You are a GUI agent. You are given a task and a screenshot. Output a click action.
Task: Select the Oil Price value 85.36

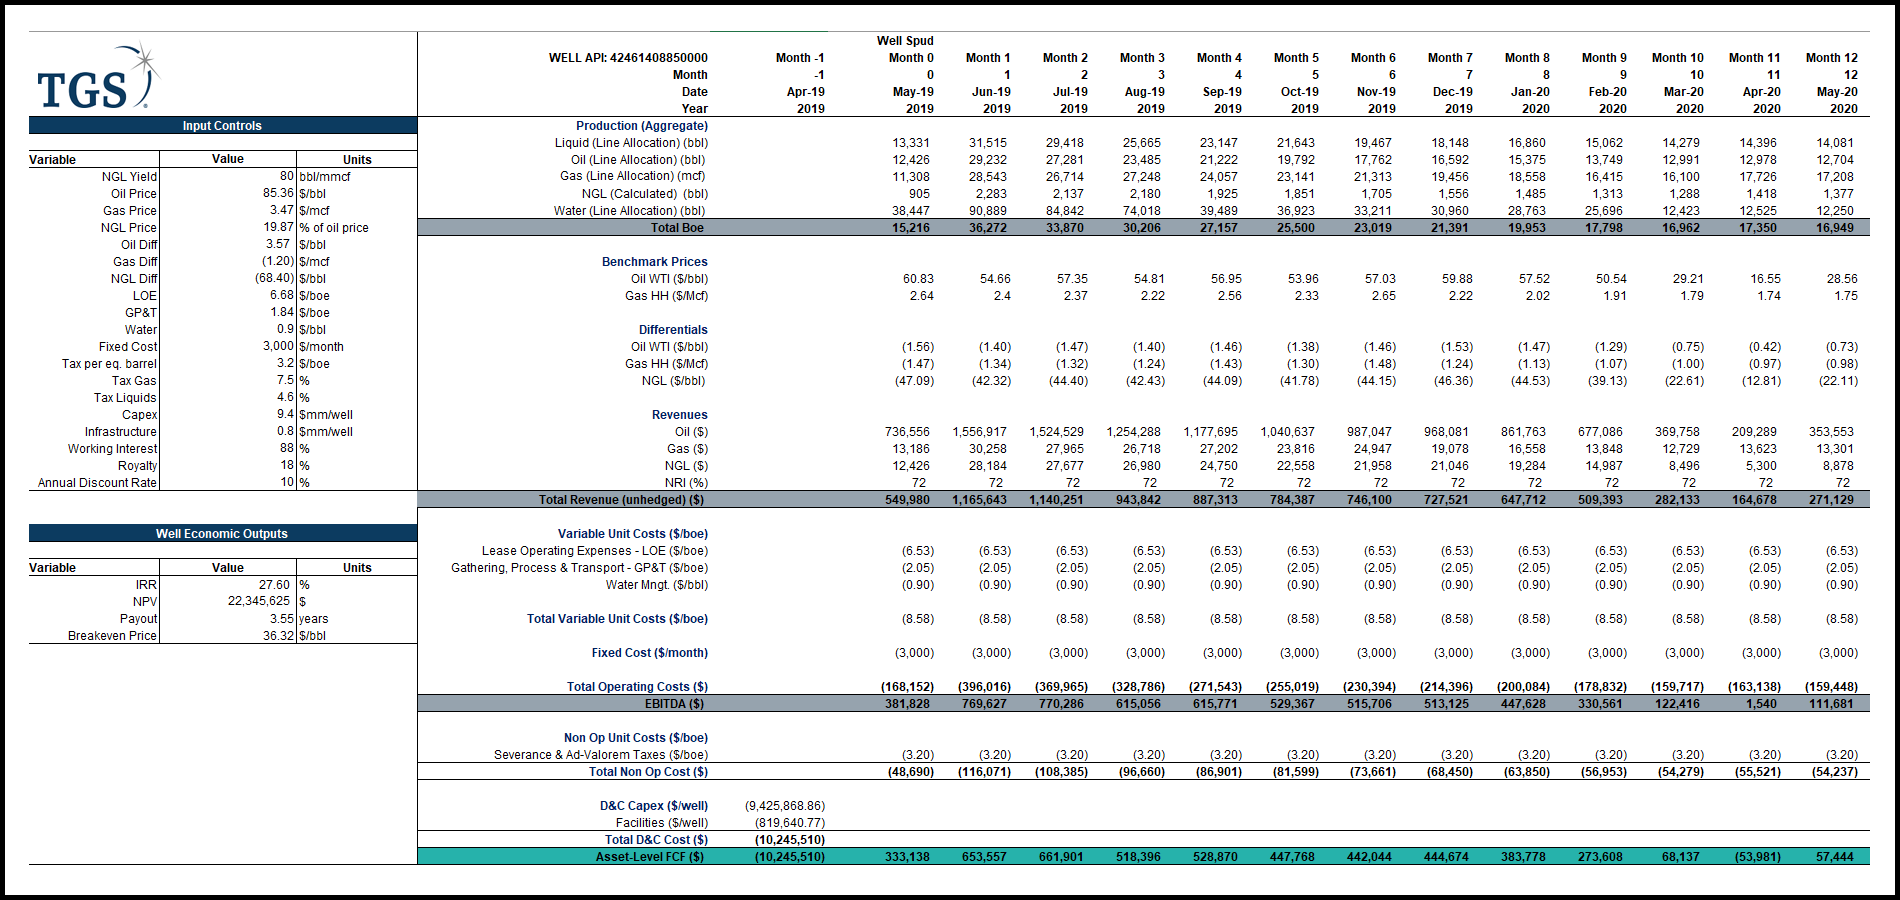(x=278, y=194)
